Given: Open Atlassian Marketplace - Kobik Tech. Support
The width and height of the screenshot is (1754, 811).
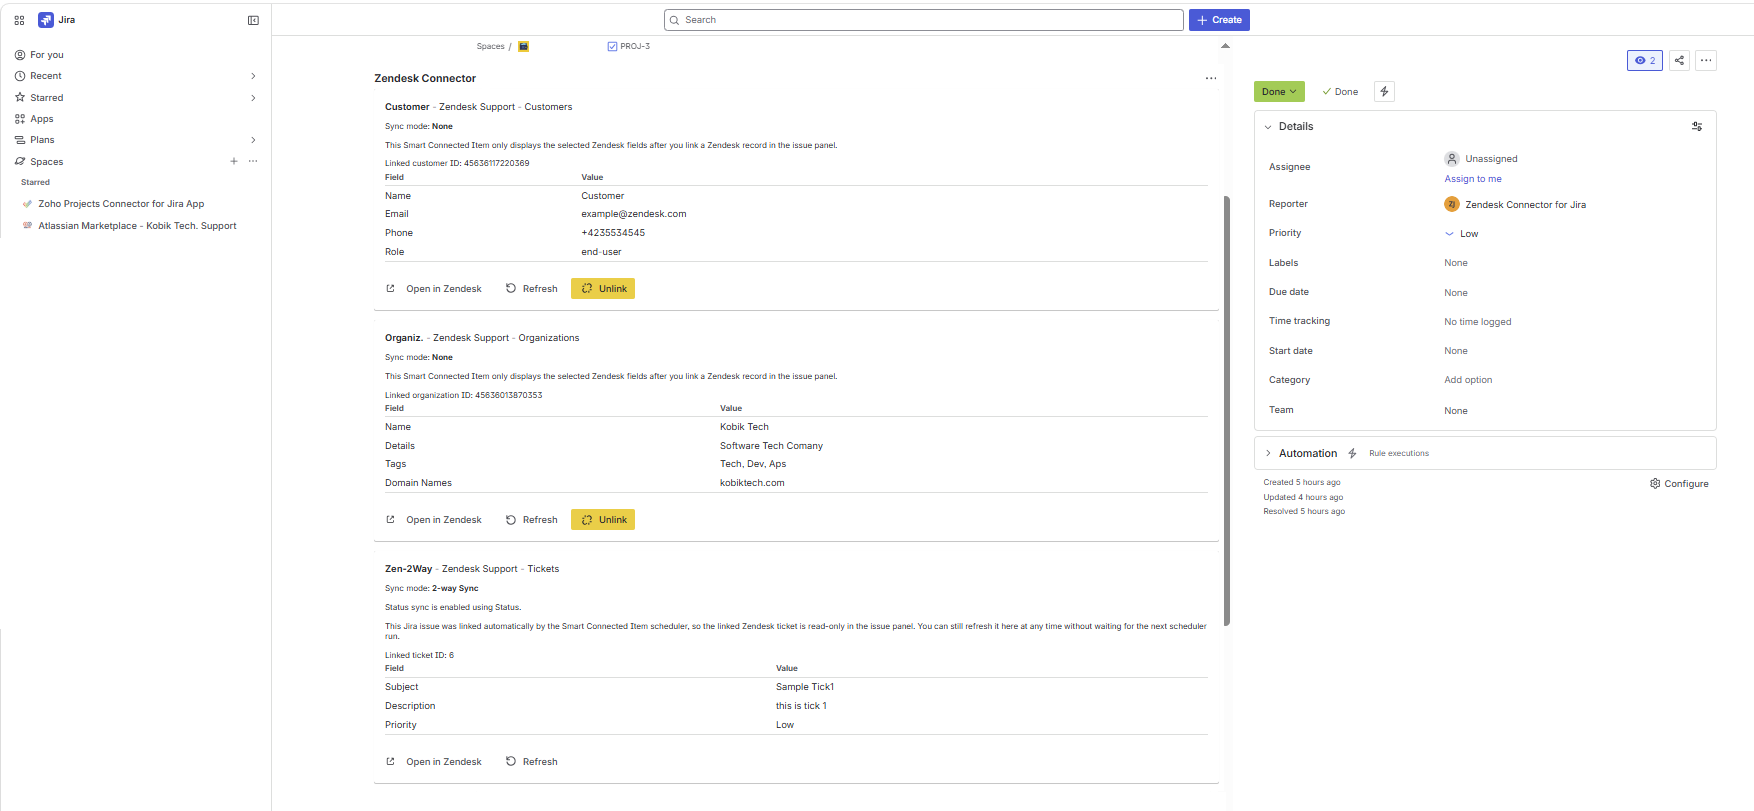Looking at the screenshot, I should click(x=137, y=226).
